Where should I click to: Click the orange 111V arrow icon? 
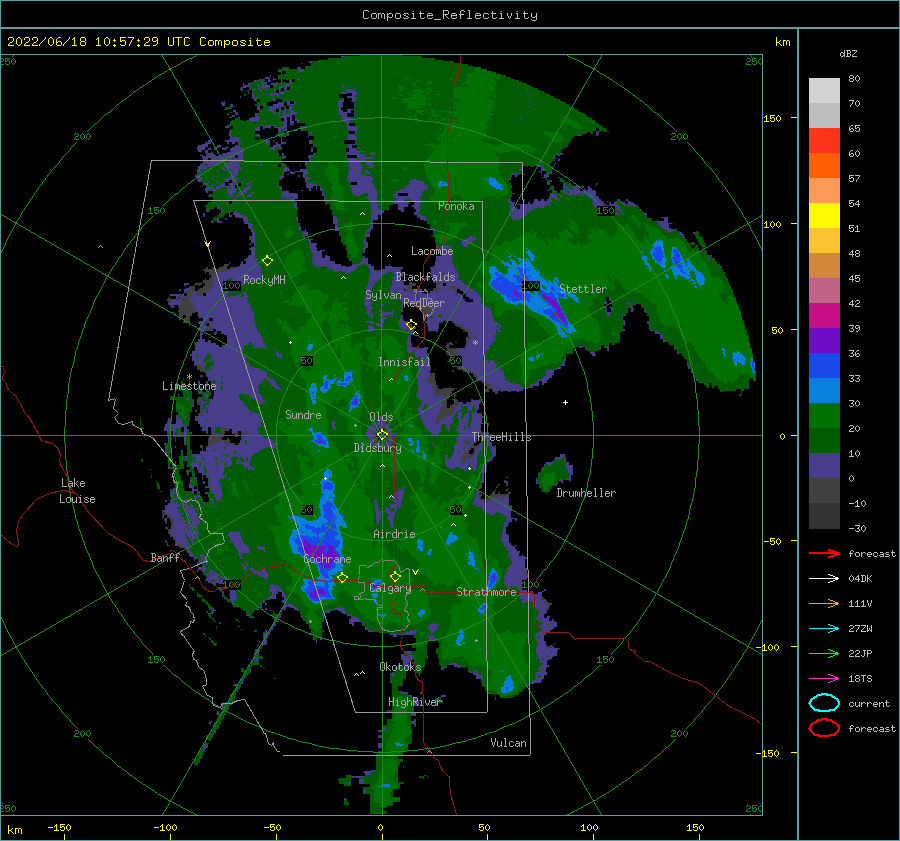coord(824,603)
